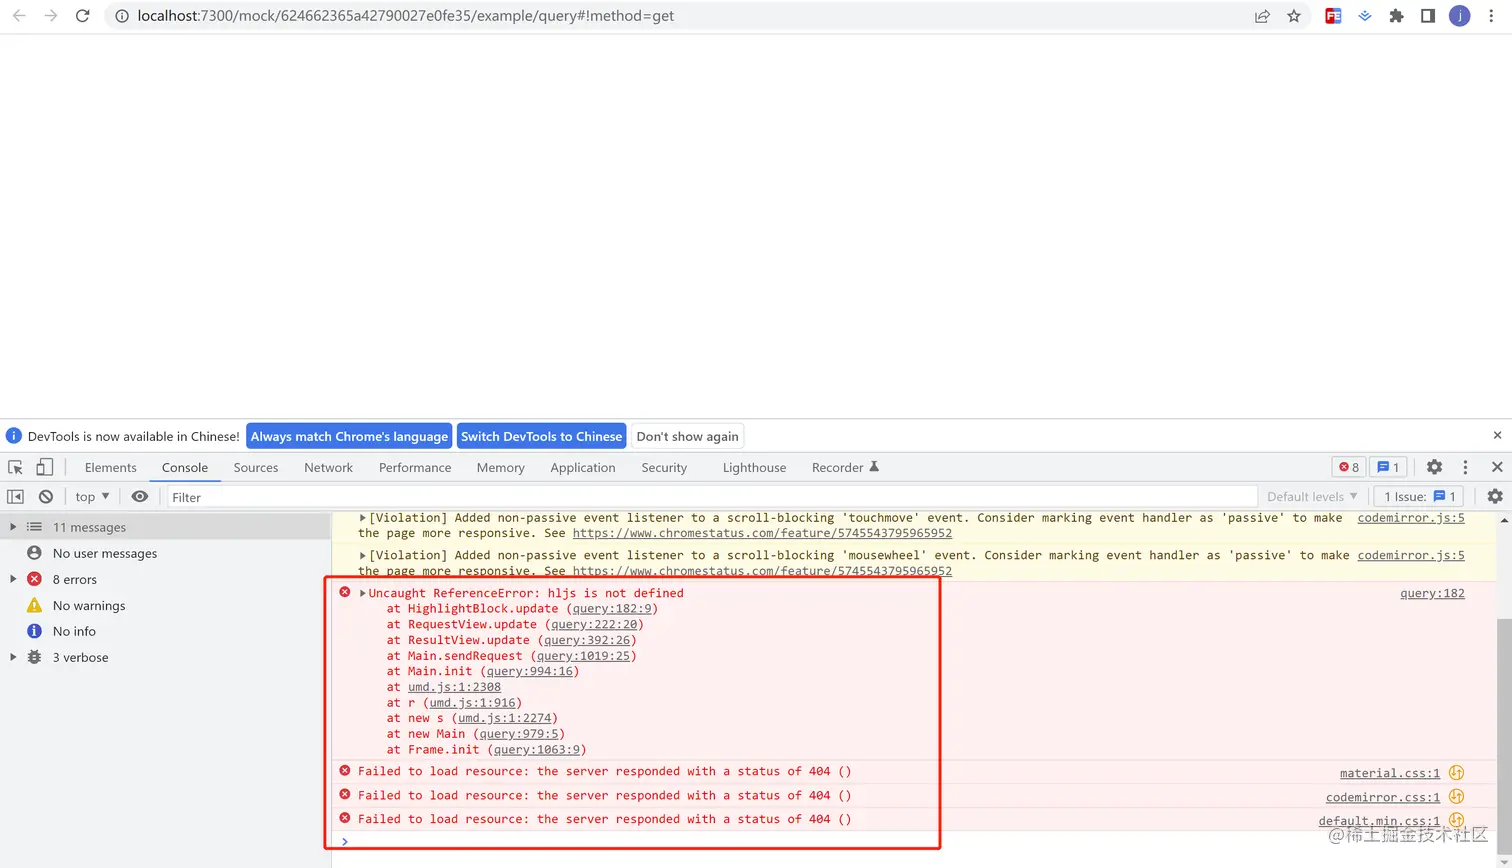1512x868 pixels.
Task: Click Don't show again button
Action: point(687,436)
